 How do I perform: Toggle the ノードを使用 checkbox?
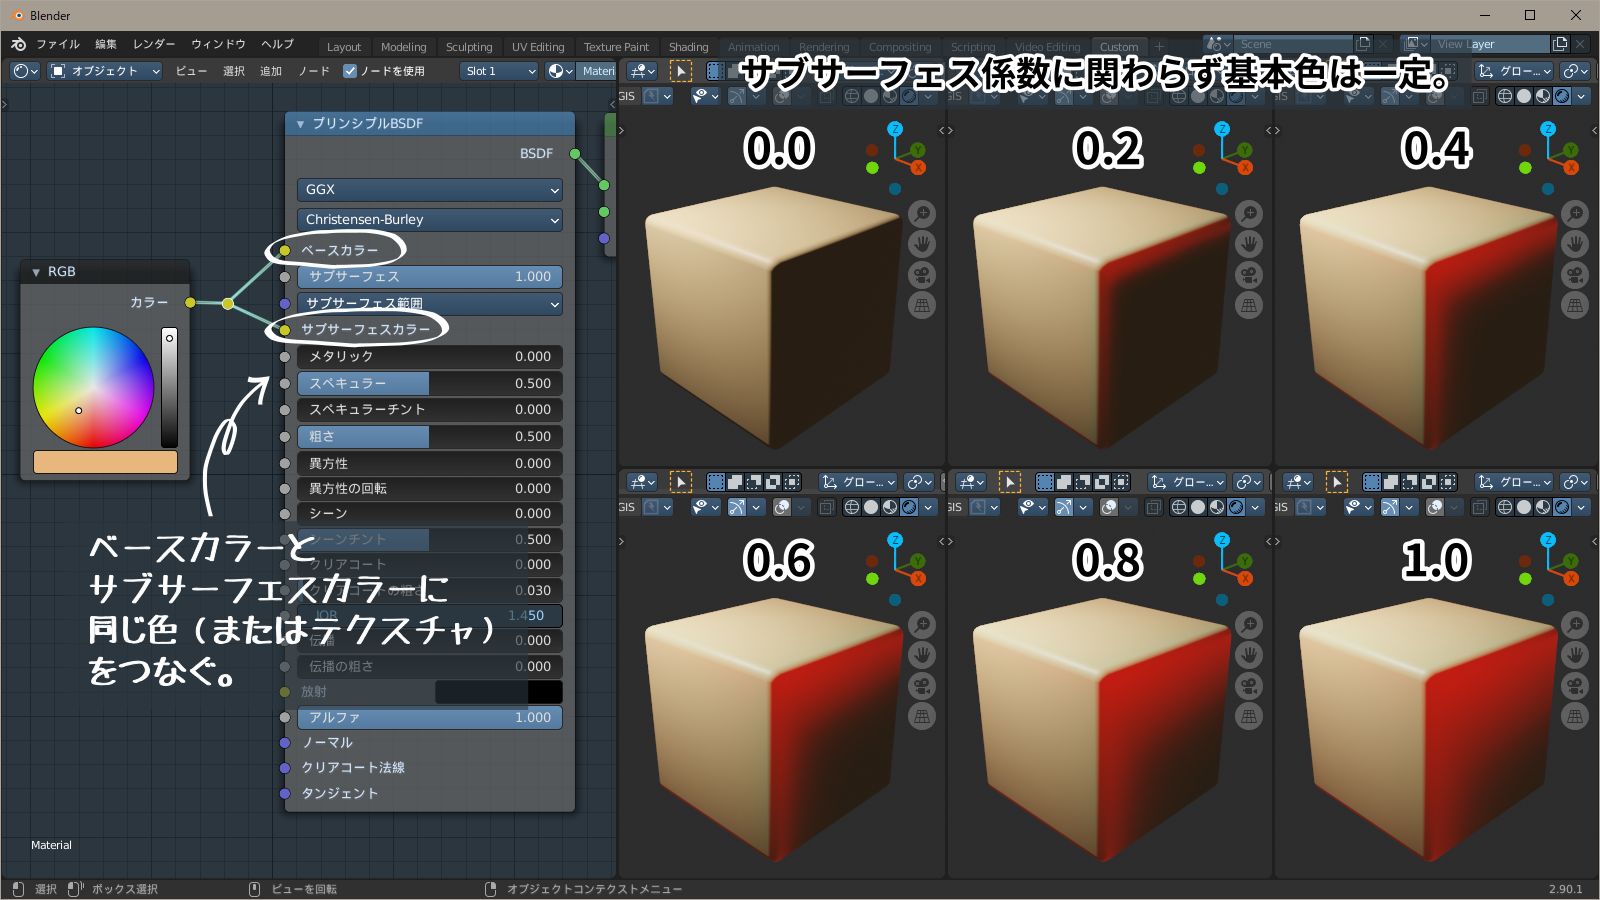(x=350, y=71)
